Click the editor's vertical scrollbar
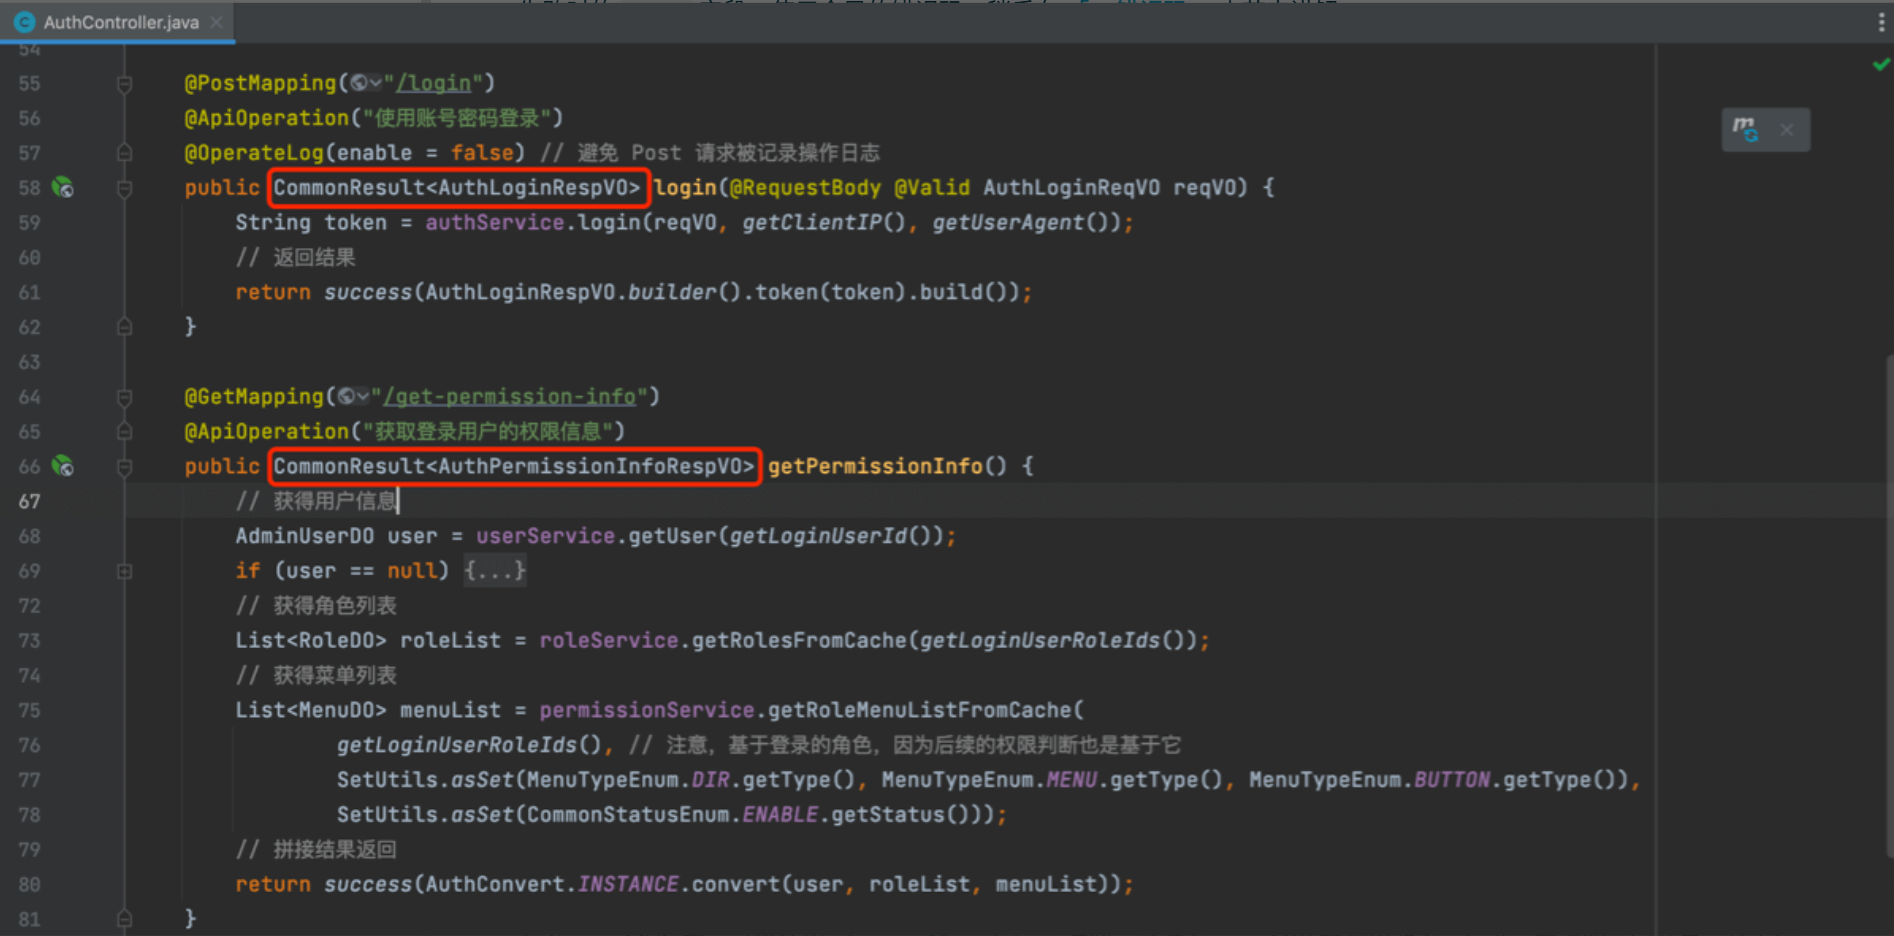1894x936 pixels. 1887,600
